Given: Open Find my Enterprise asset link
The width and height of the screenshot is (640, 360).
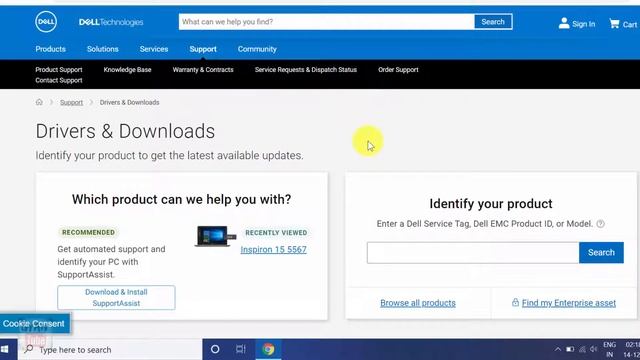Looking at the screenshot, I should coord(569,303).
